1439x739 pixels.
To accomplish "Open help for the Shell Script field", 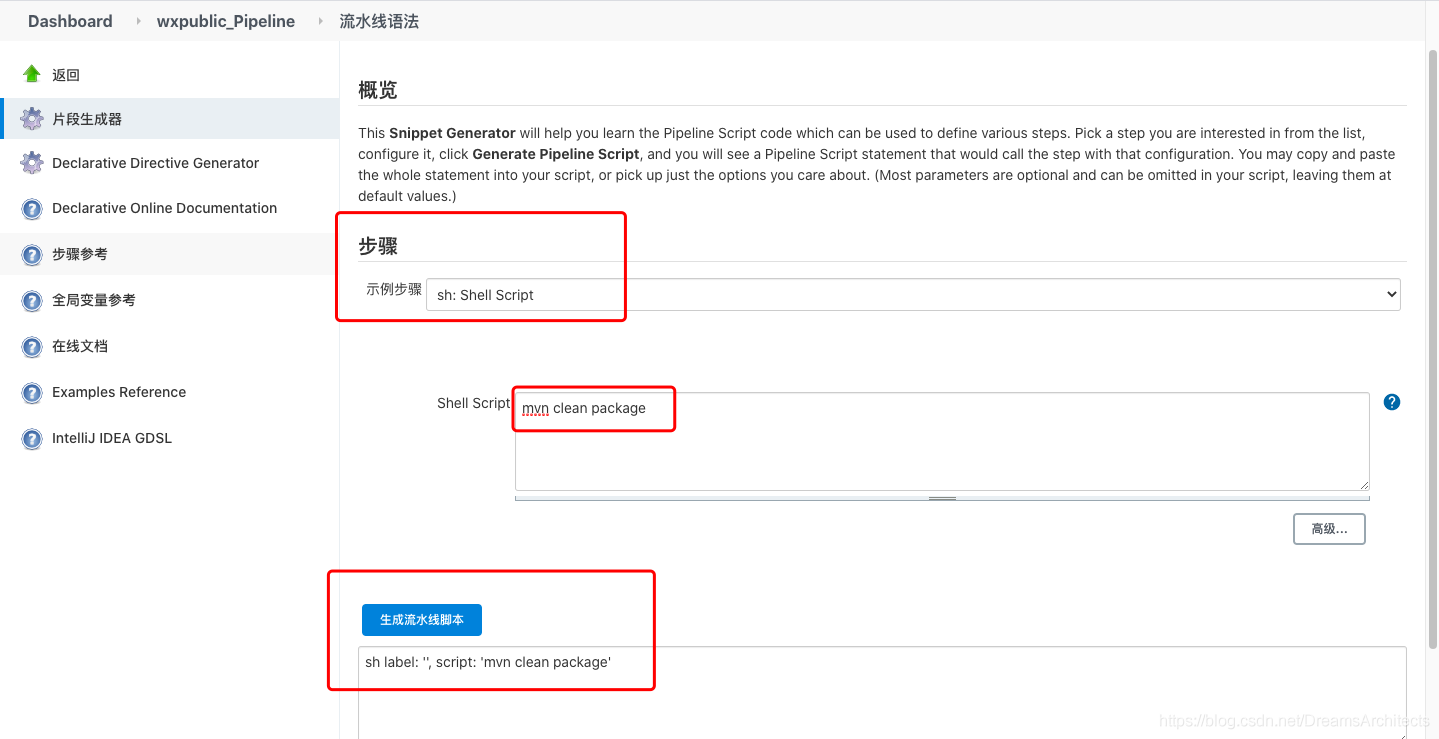I will click(x=1391, y=402).
